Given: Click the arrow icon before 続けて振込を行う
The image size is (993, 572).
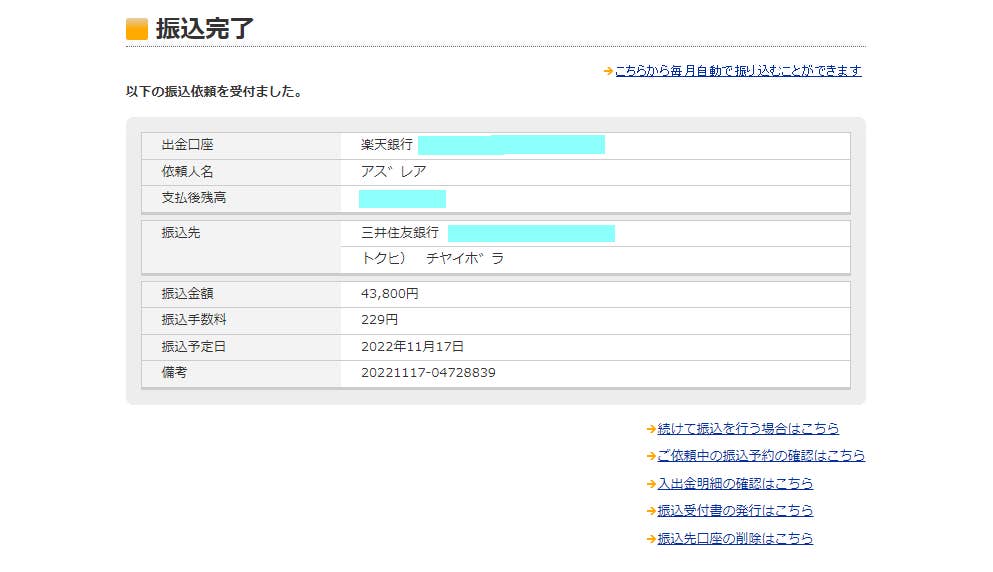Looking at the screenshot, I should [651, 429].
